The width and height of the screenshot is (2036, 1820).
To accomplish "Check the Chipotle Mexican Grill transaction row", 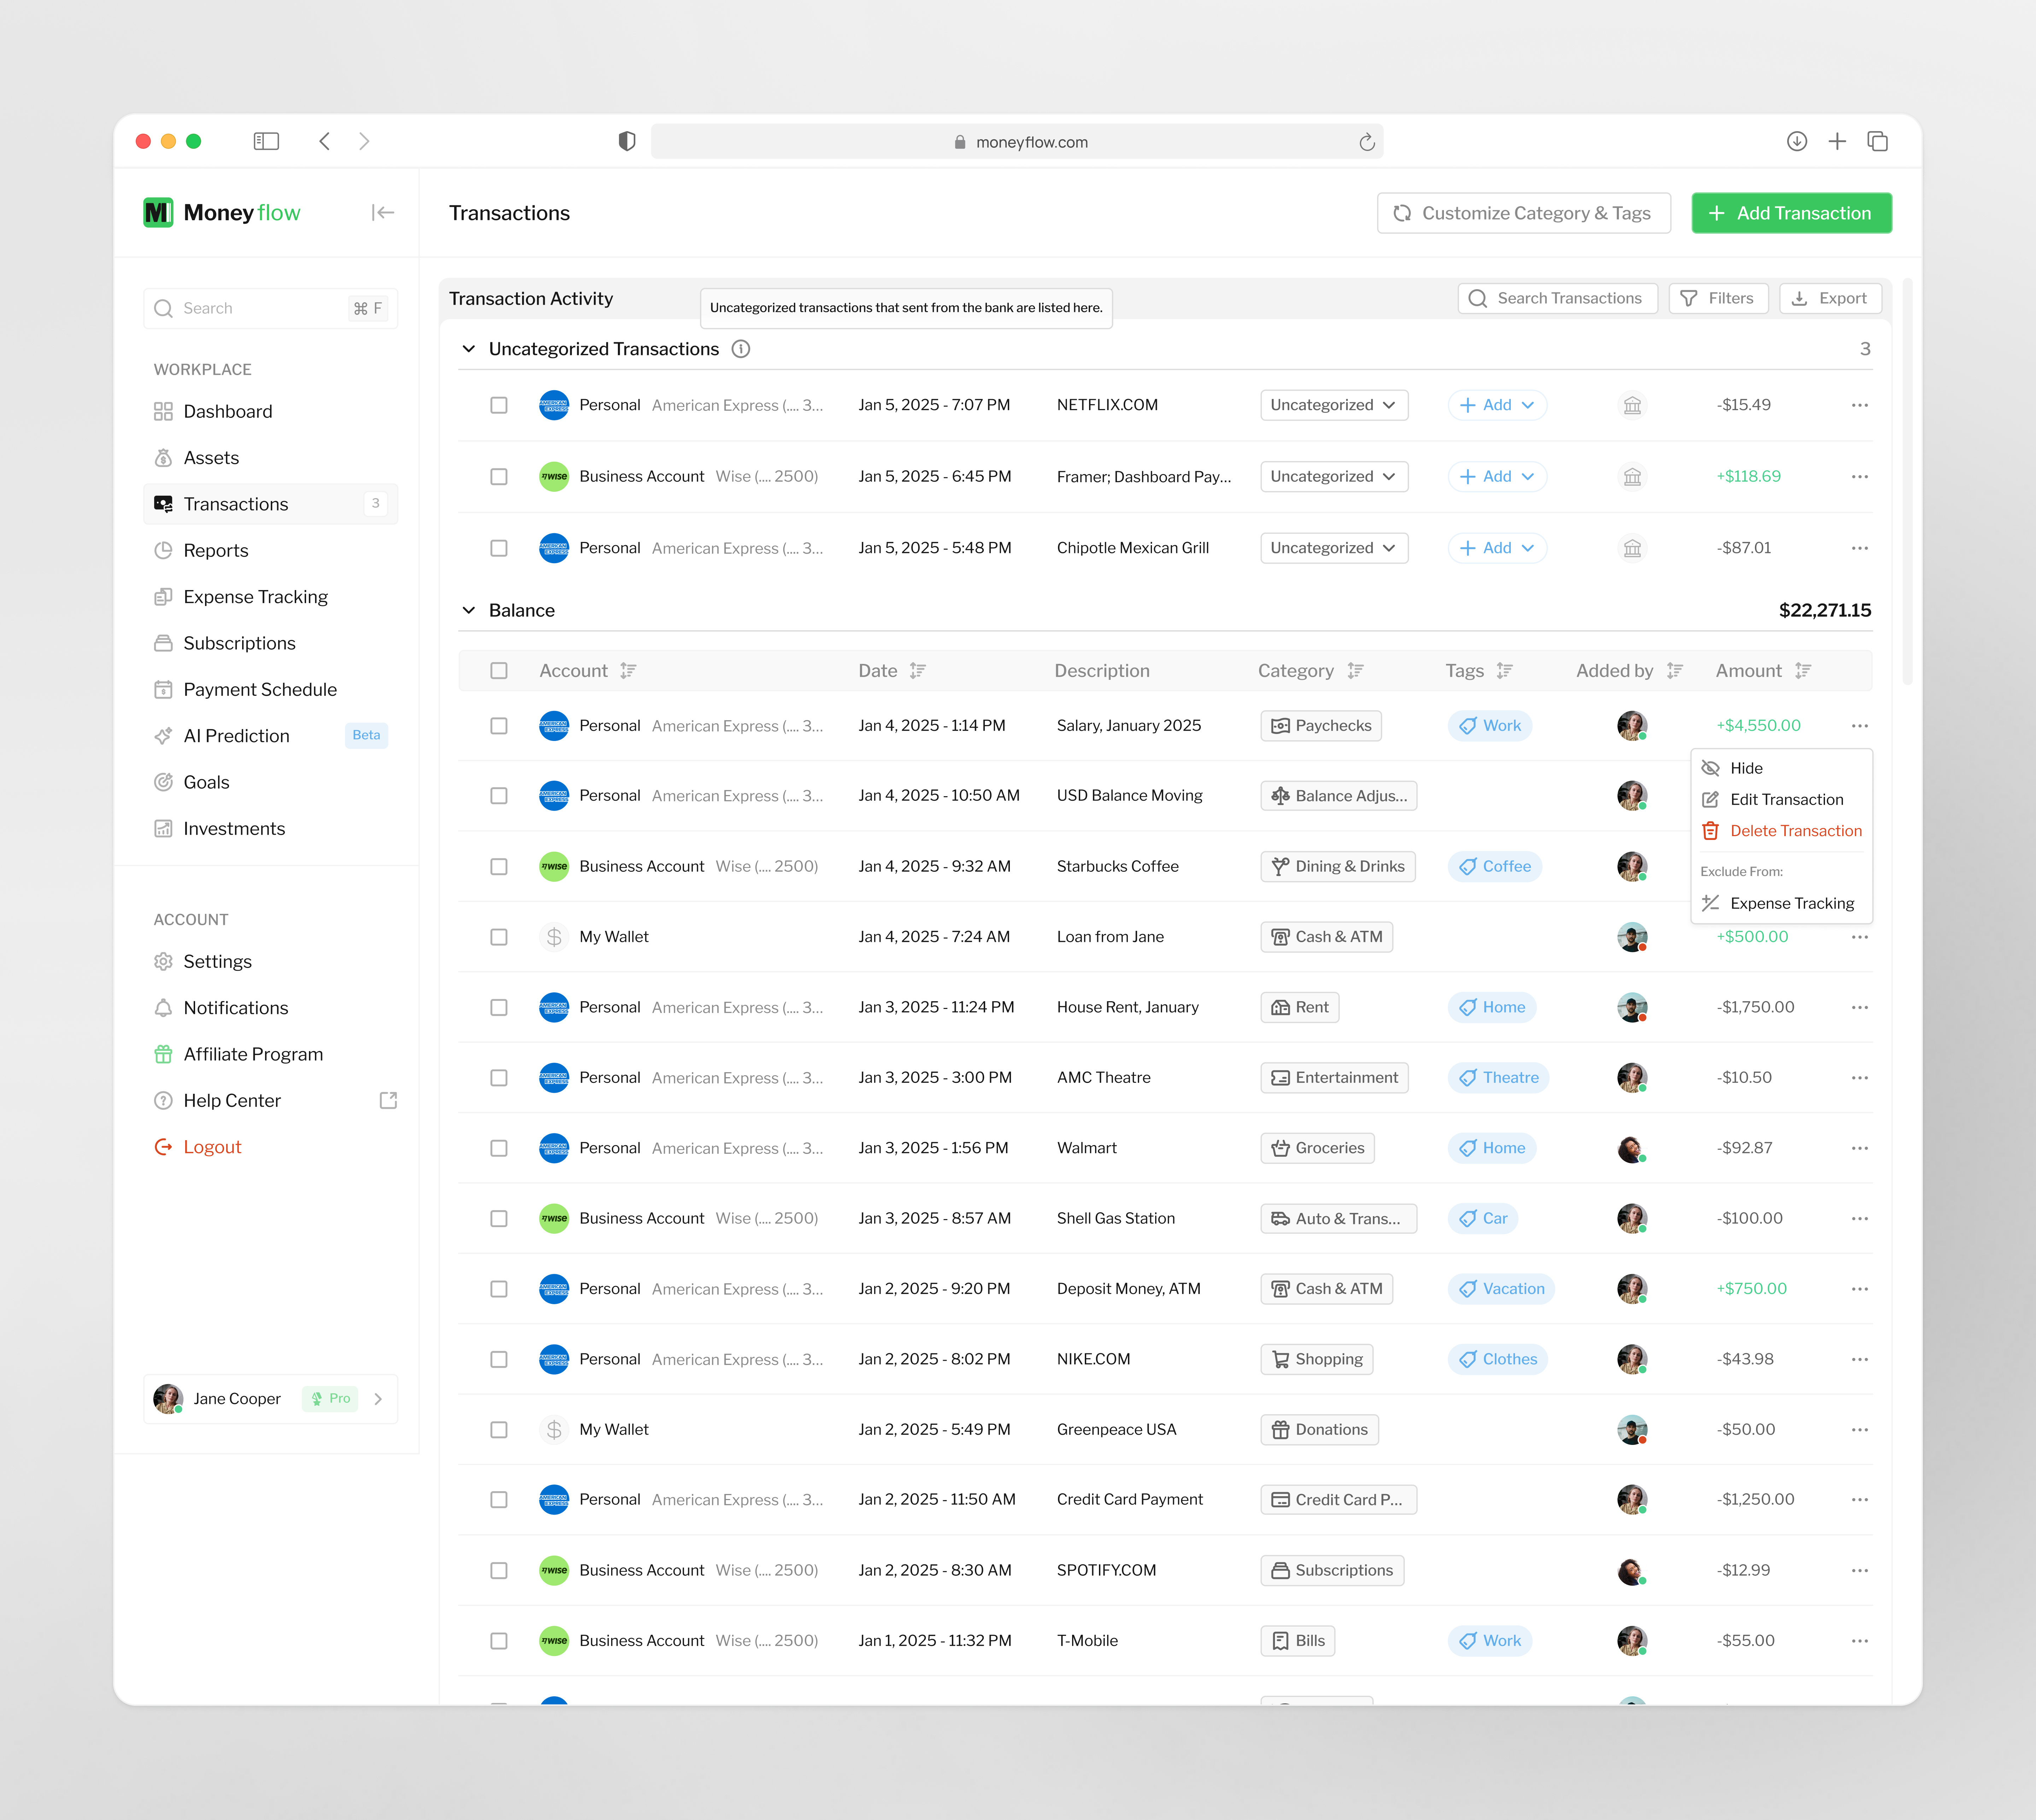I will (x=499, y=548).
